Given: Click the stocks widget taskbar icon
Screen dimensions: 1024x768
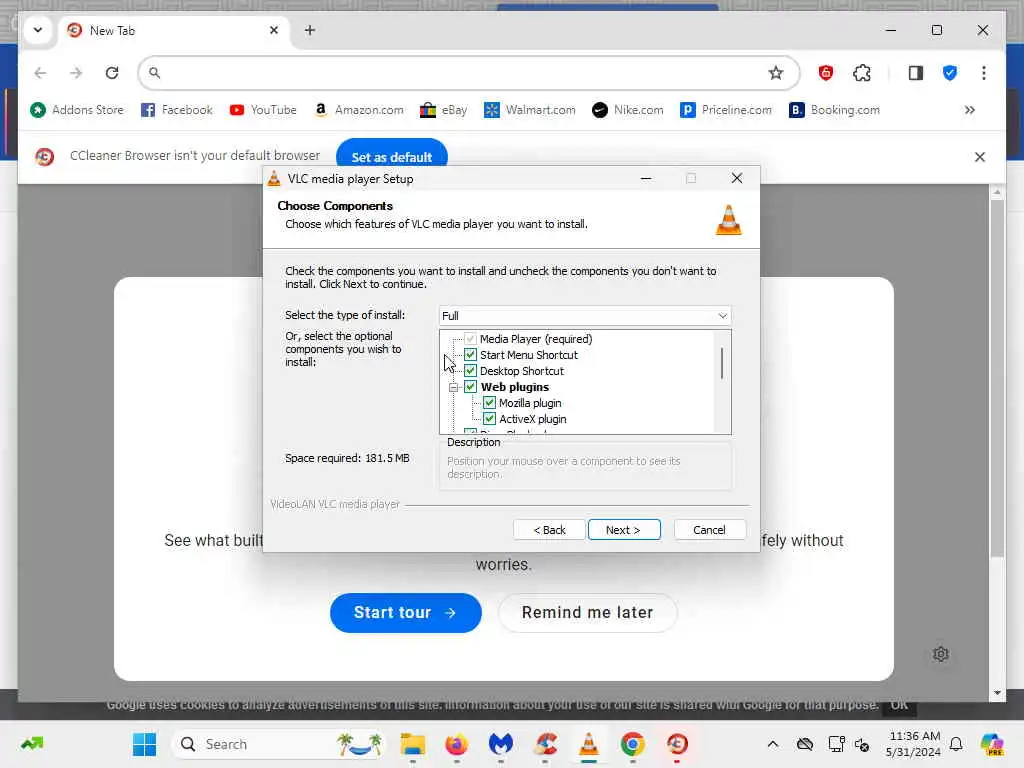Looking at the screenshot, I should point(32,743).
